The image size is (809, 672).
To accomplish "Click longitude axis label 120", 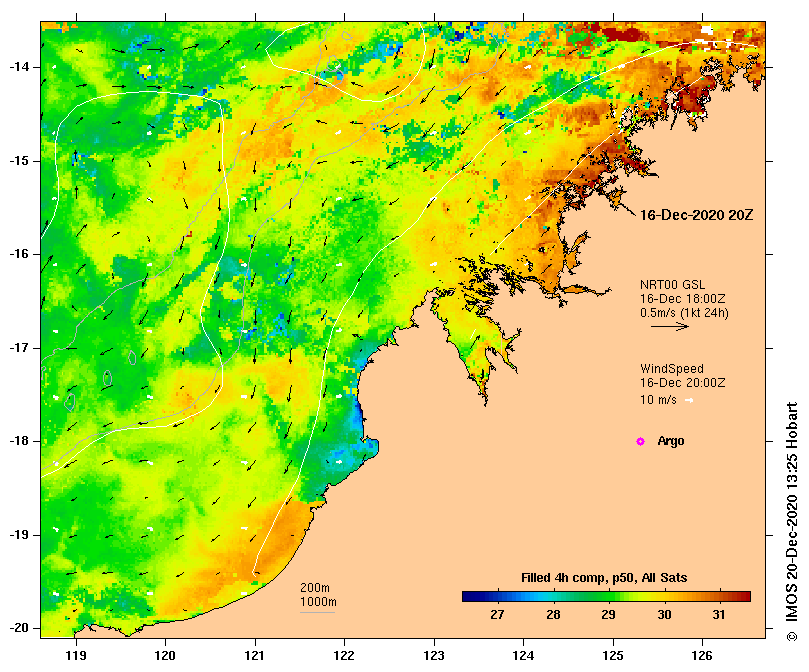I will 166,656.
